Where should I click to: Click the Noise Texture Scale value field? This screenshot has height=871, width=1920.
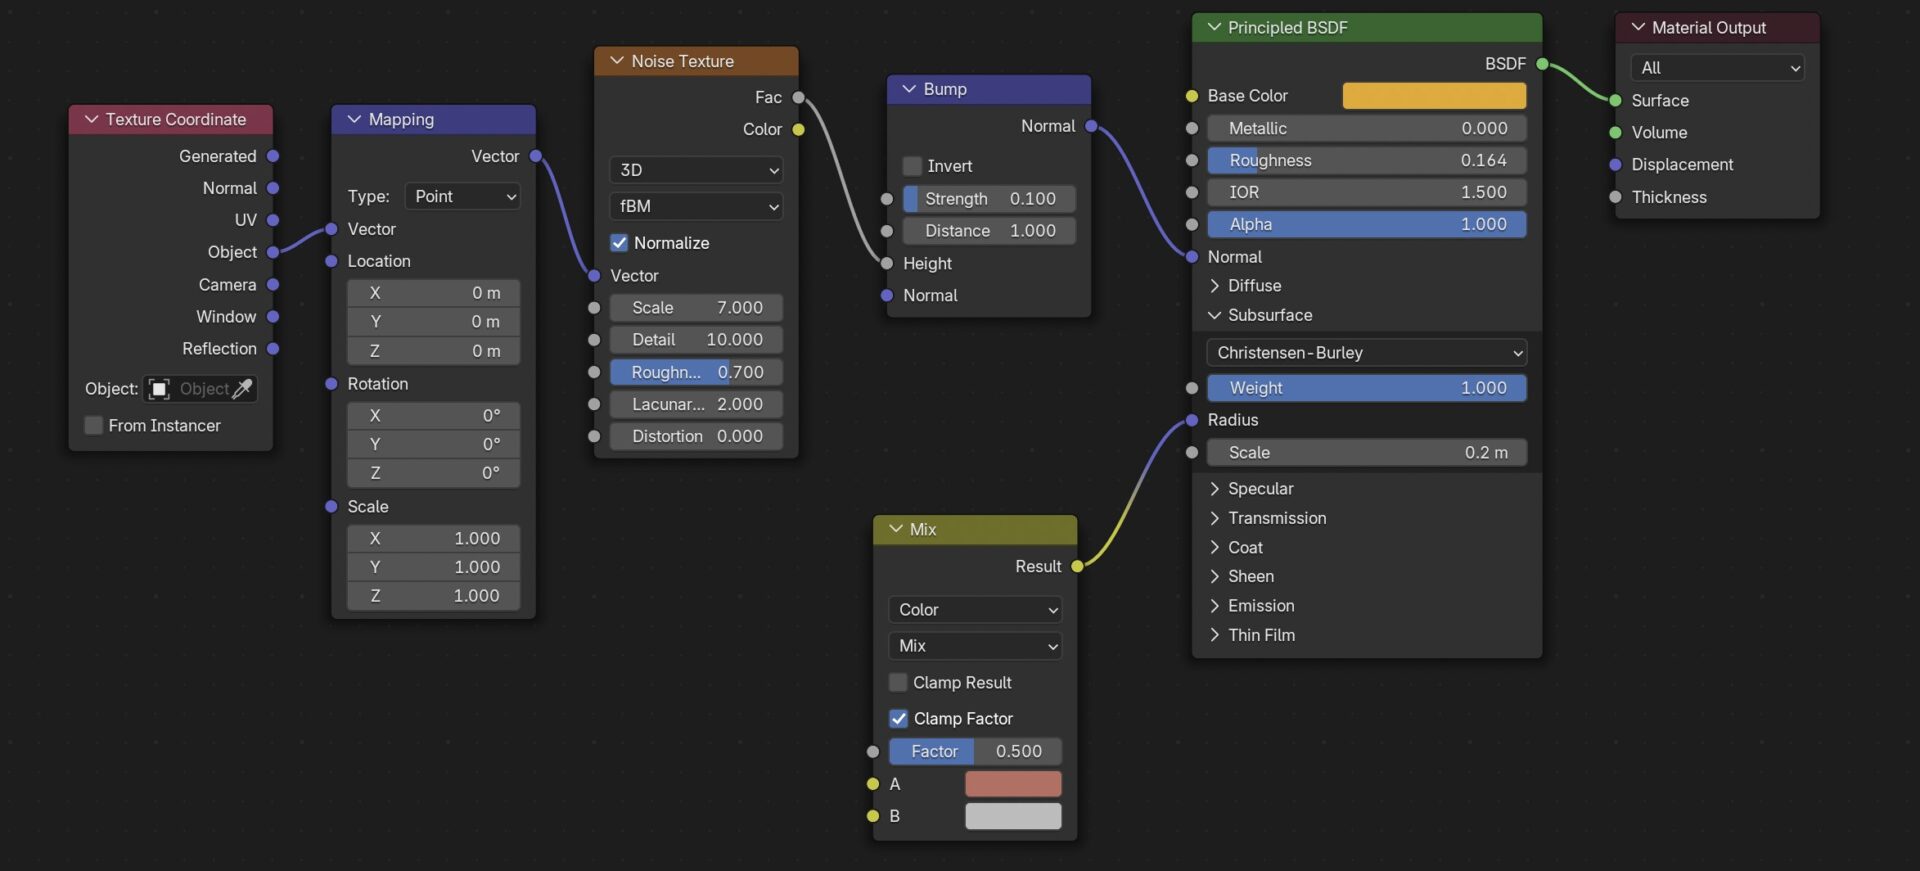(x=696, y=308)
